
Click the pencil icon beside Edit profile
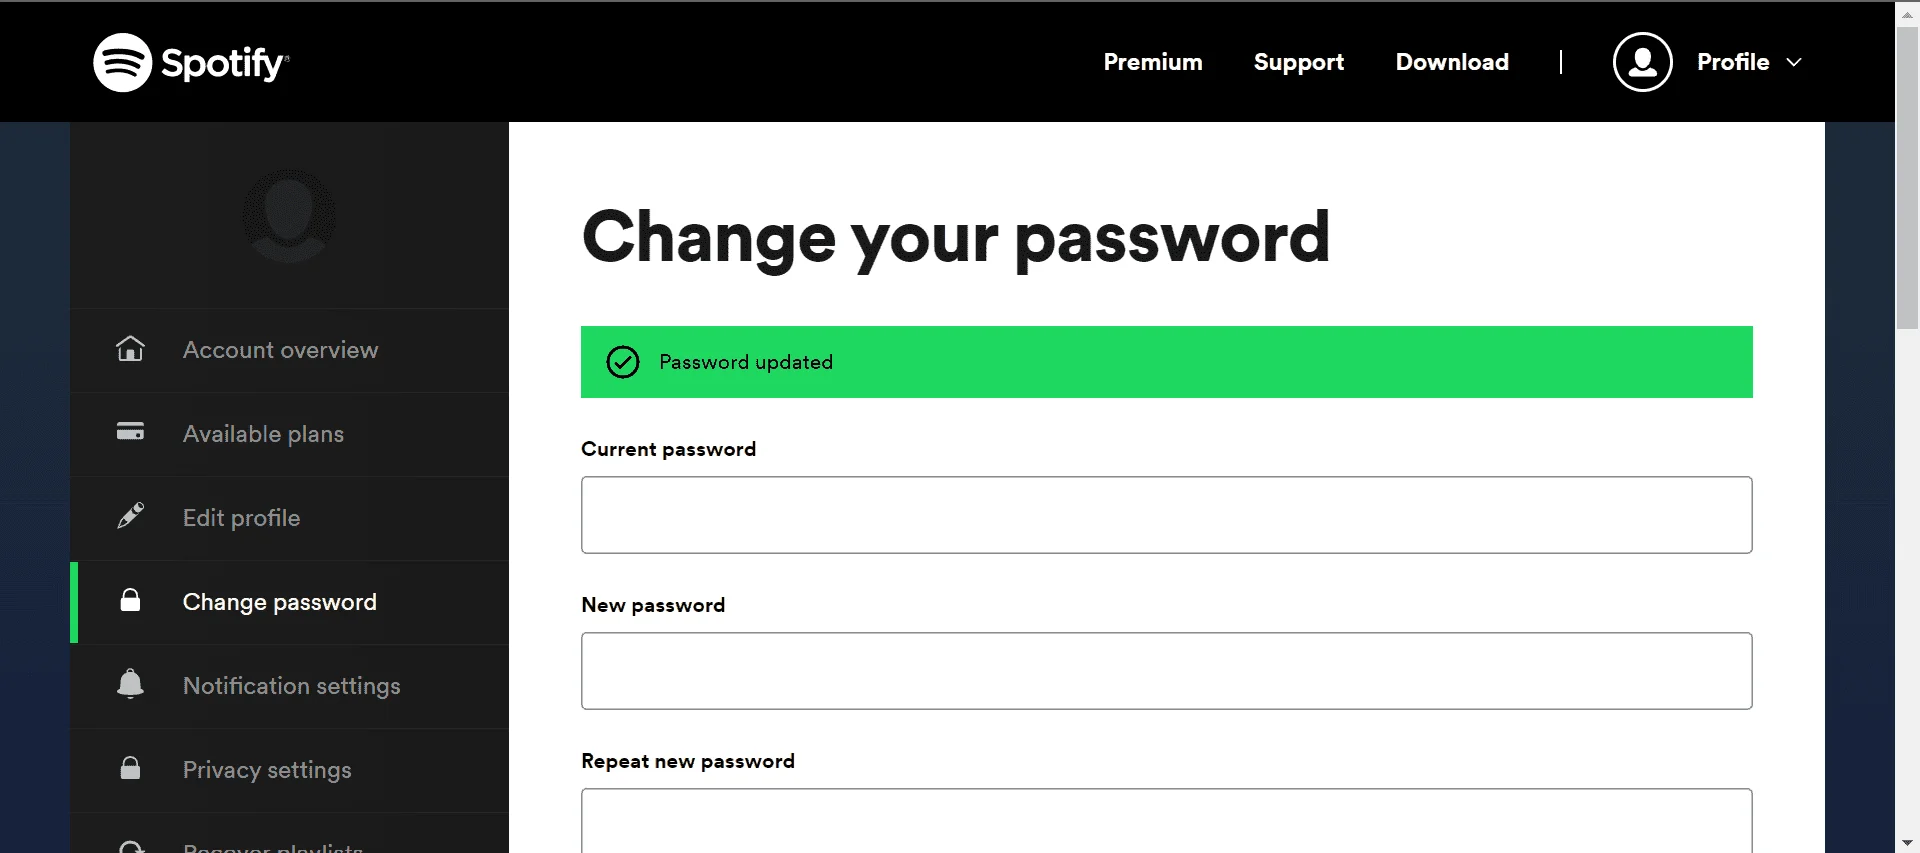point(130,516)
